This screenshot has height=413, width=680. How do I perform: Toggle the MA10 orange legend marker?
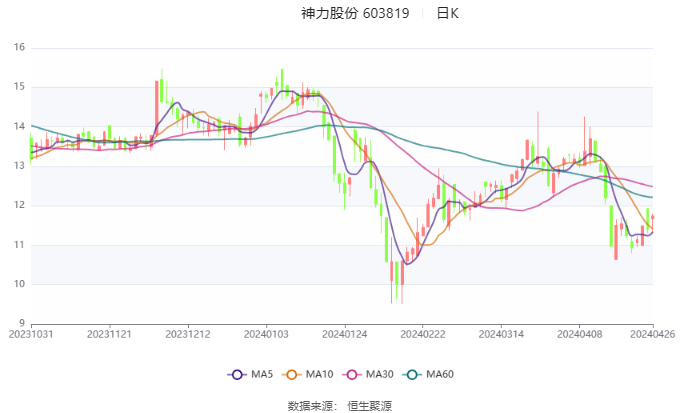(x=291, y=374)
